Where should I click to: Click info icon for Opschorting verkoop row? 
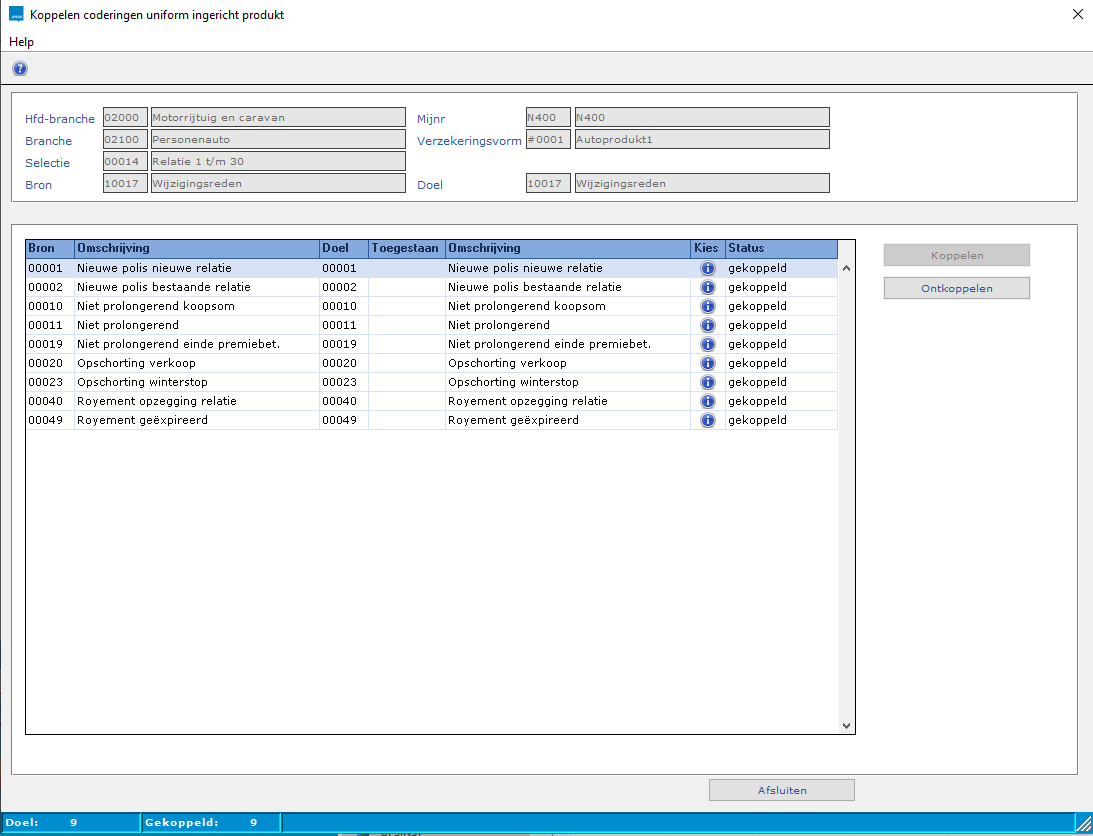[x=708, y=363]
